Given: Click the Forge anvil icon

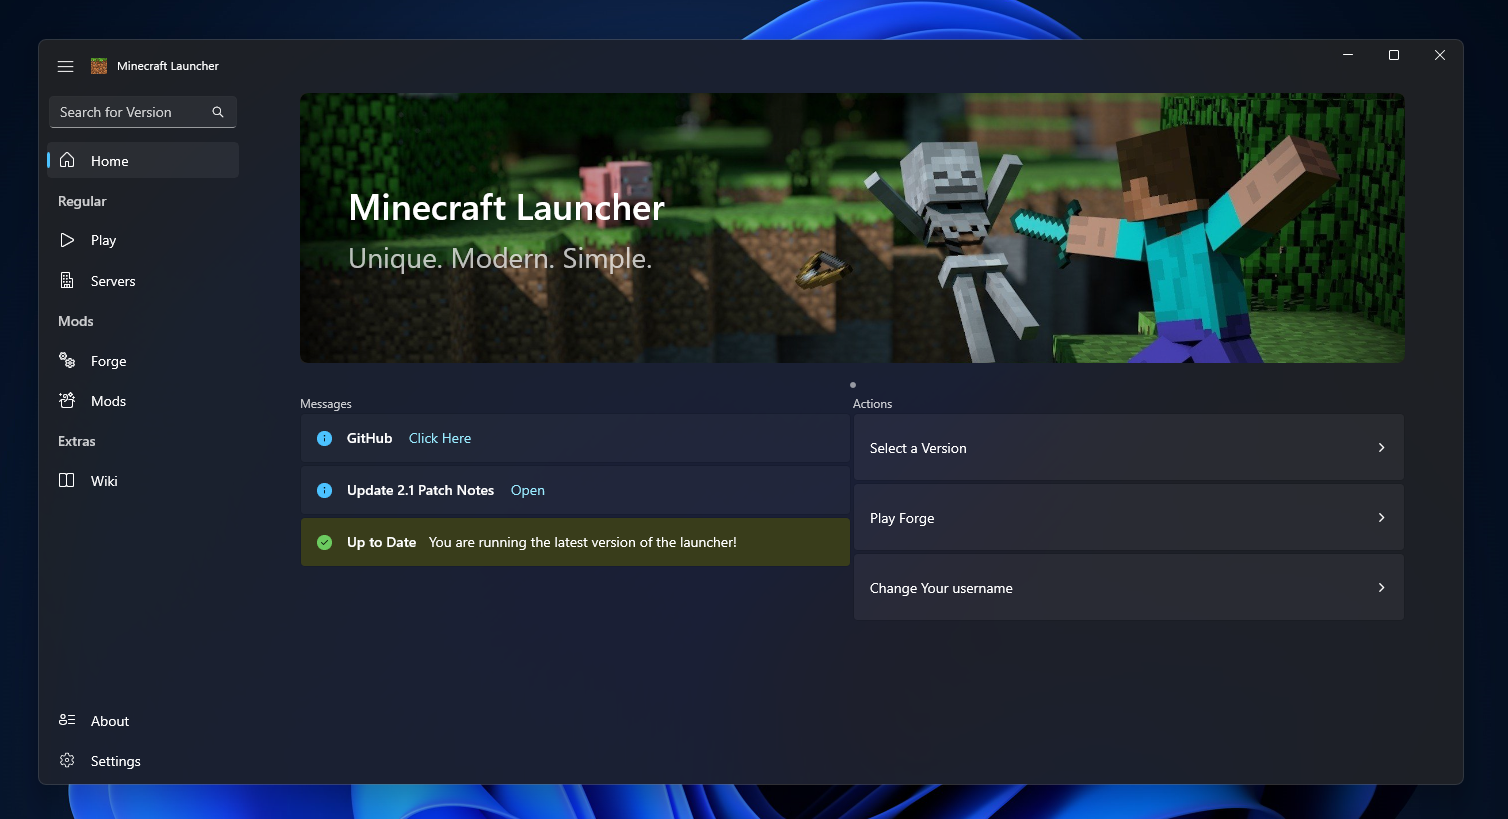Looking at the screenshot, I should click(66, 360).
